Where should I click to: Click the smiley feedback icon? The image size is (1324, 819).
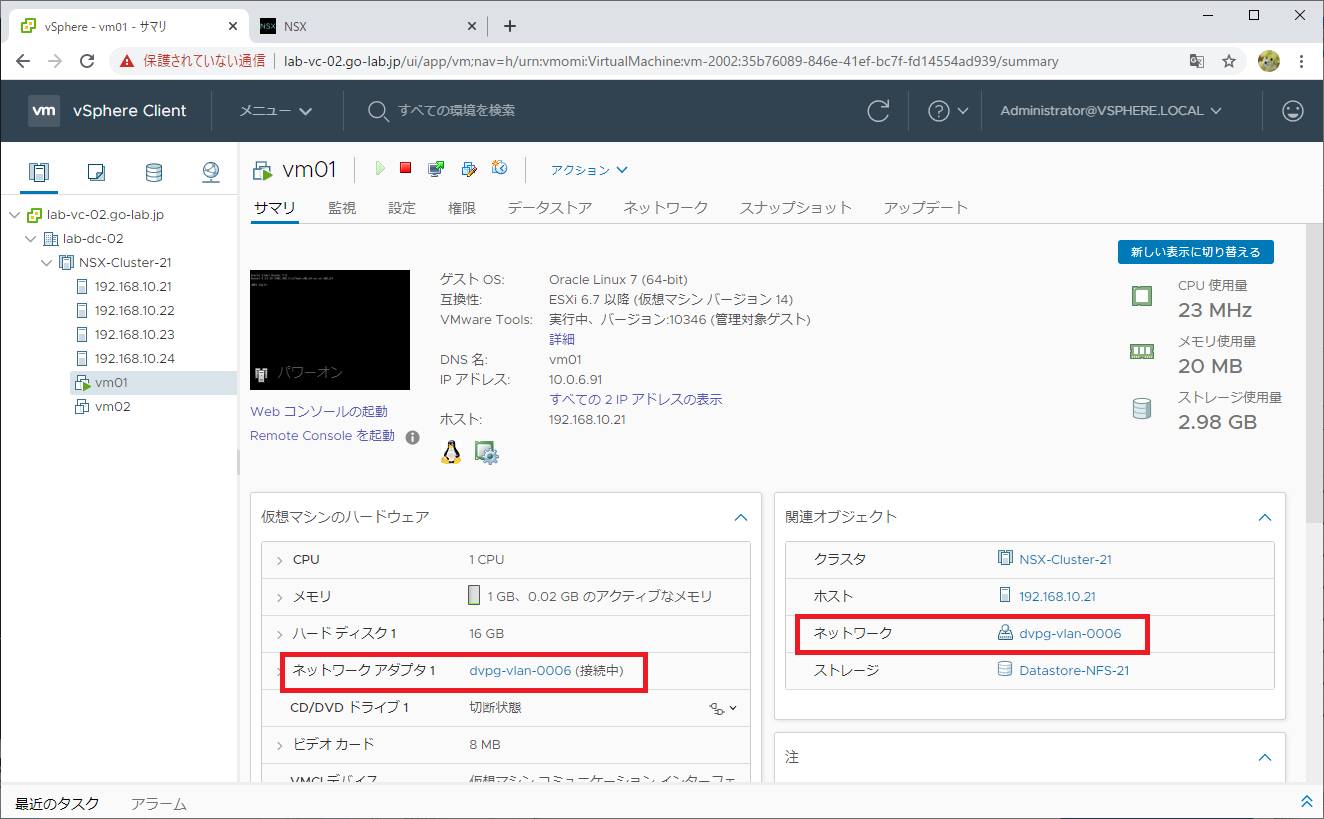(1293, 111)
